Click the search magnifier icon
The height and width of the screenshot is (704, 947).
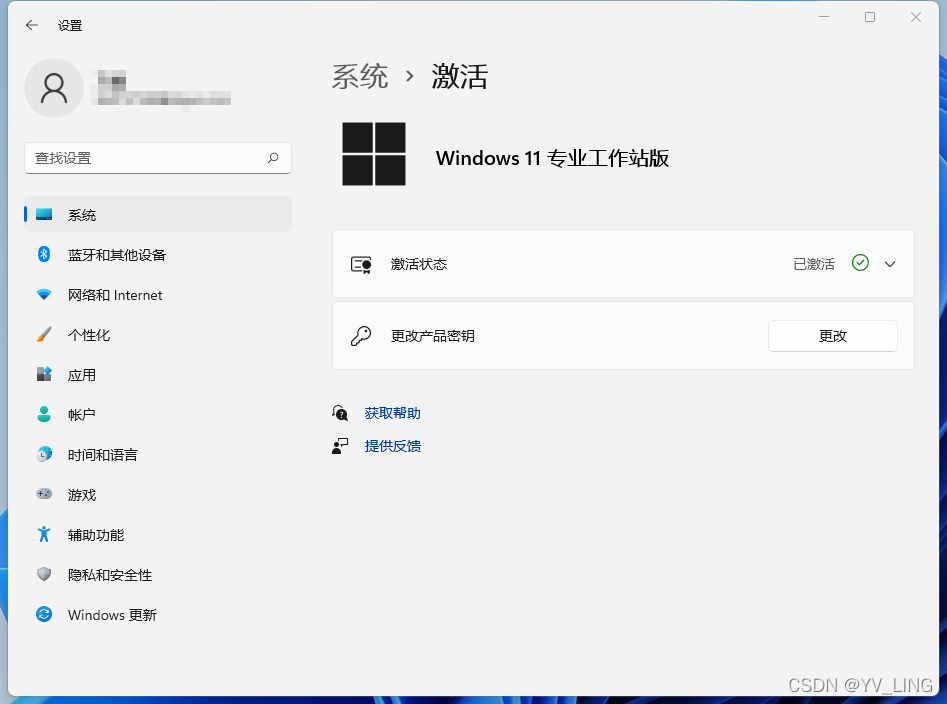tap(273, 158)
